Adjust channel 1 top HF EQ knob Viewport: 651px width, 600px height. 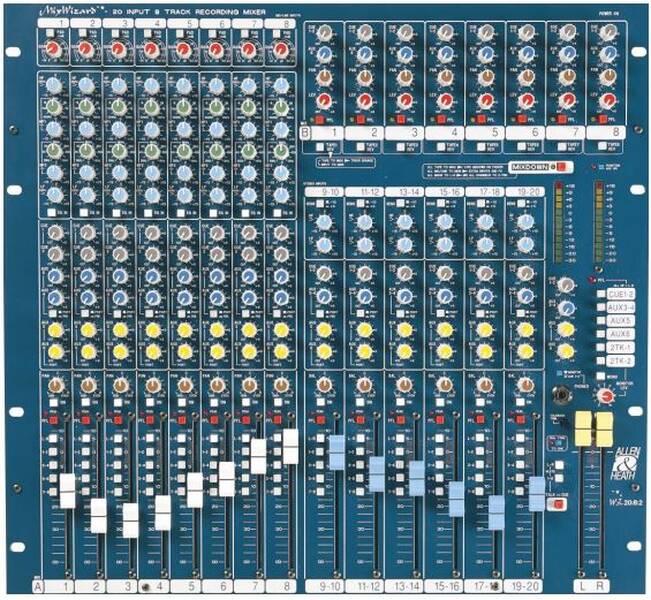54,86
